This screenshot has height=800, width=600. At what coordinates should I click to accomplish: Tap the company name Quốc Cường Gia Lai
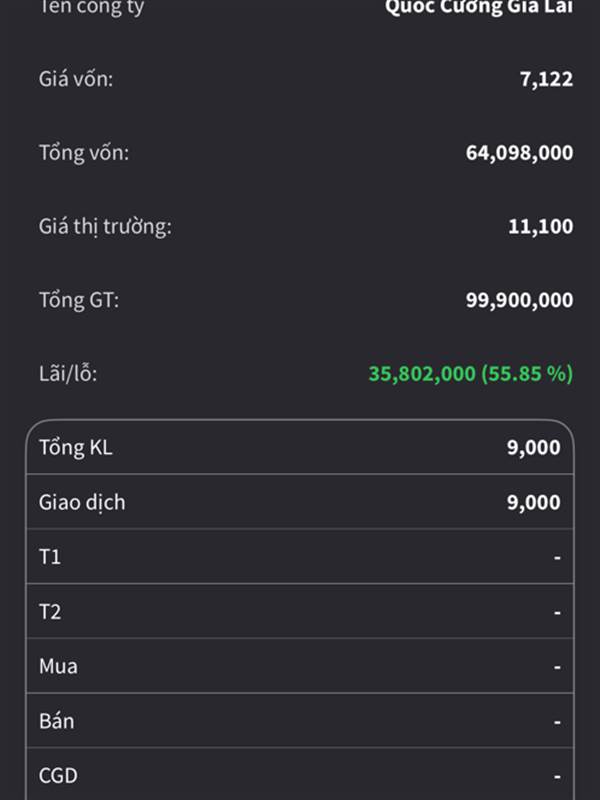coord(479,7)
